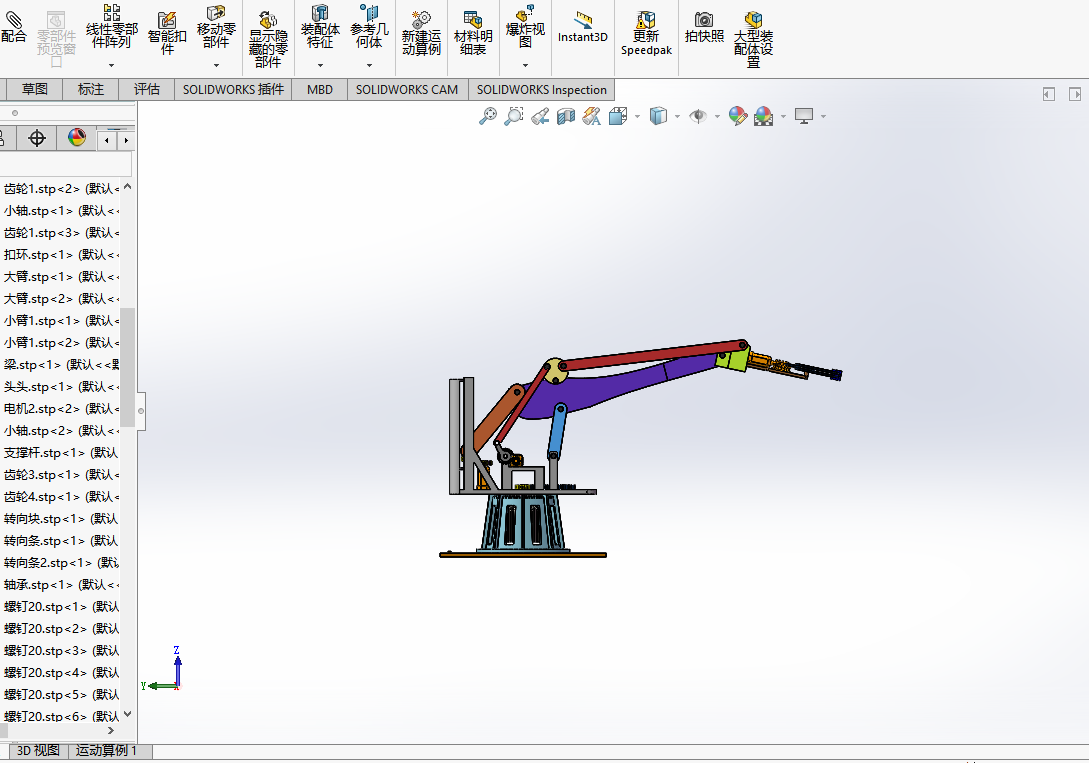Open View Orientation dropdown arrow
Viewport: 1089px width, 763px height.
[x=637, y=117]
